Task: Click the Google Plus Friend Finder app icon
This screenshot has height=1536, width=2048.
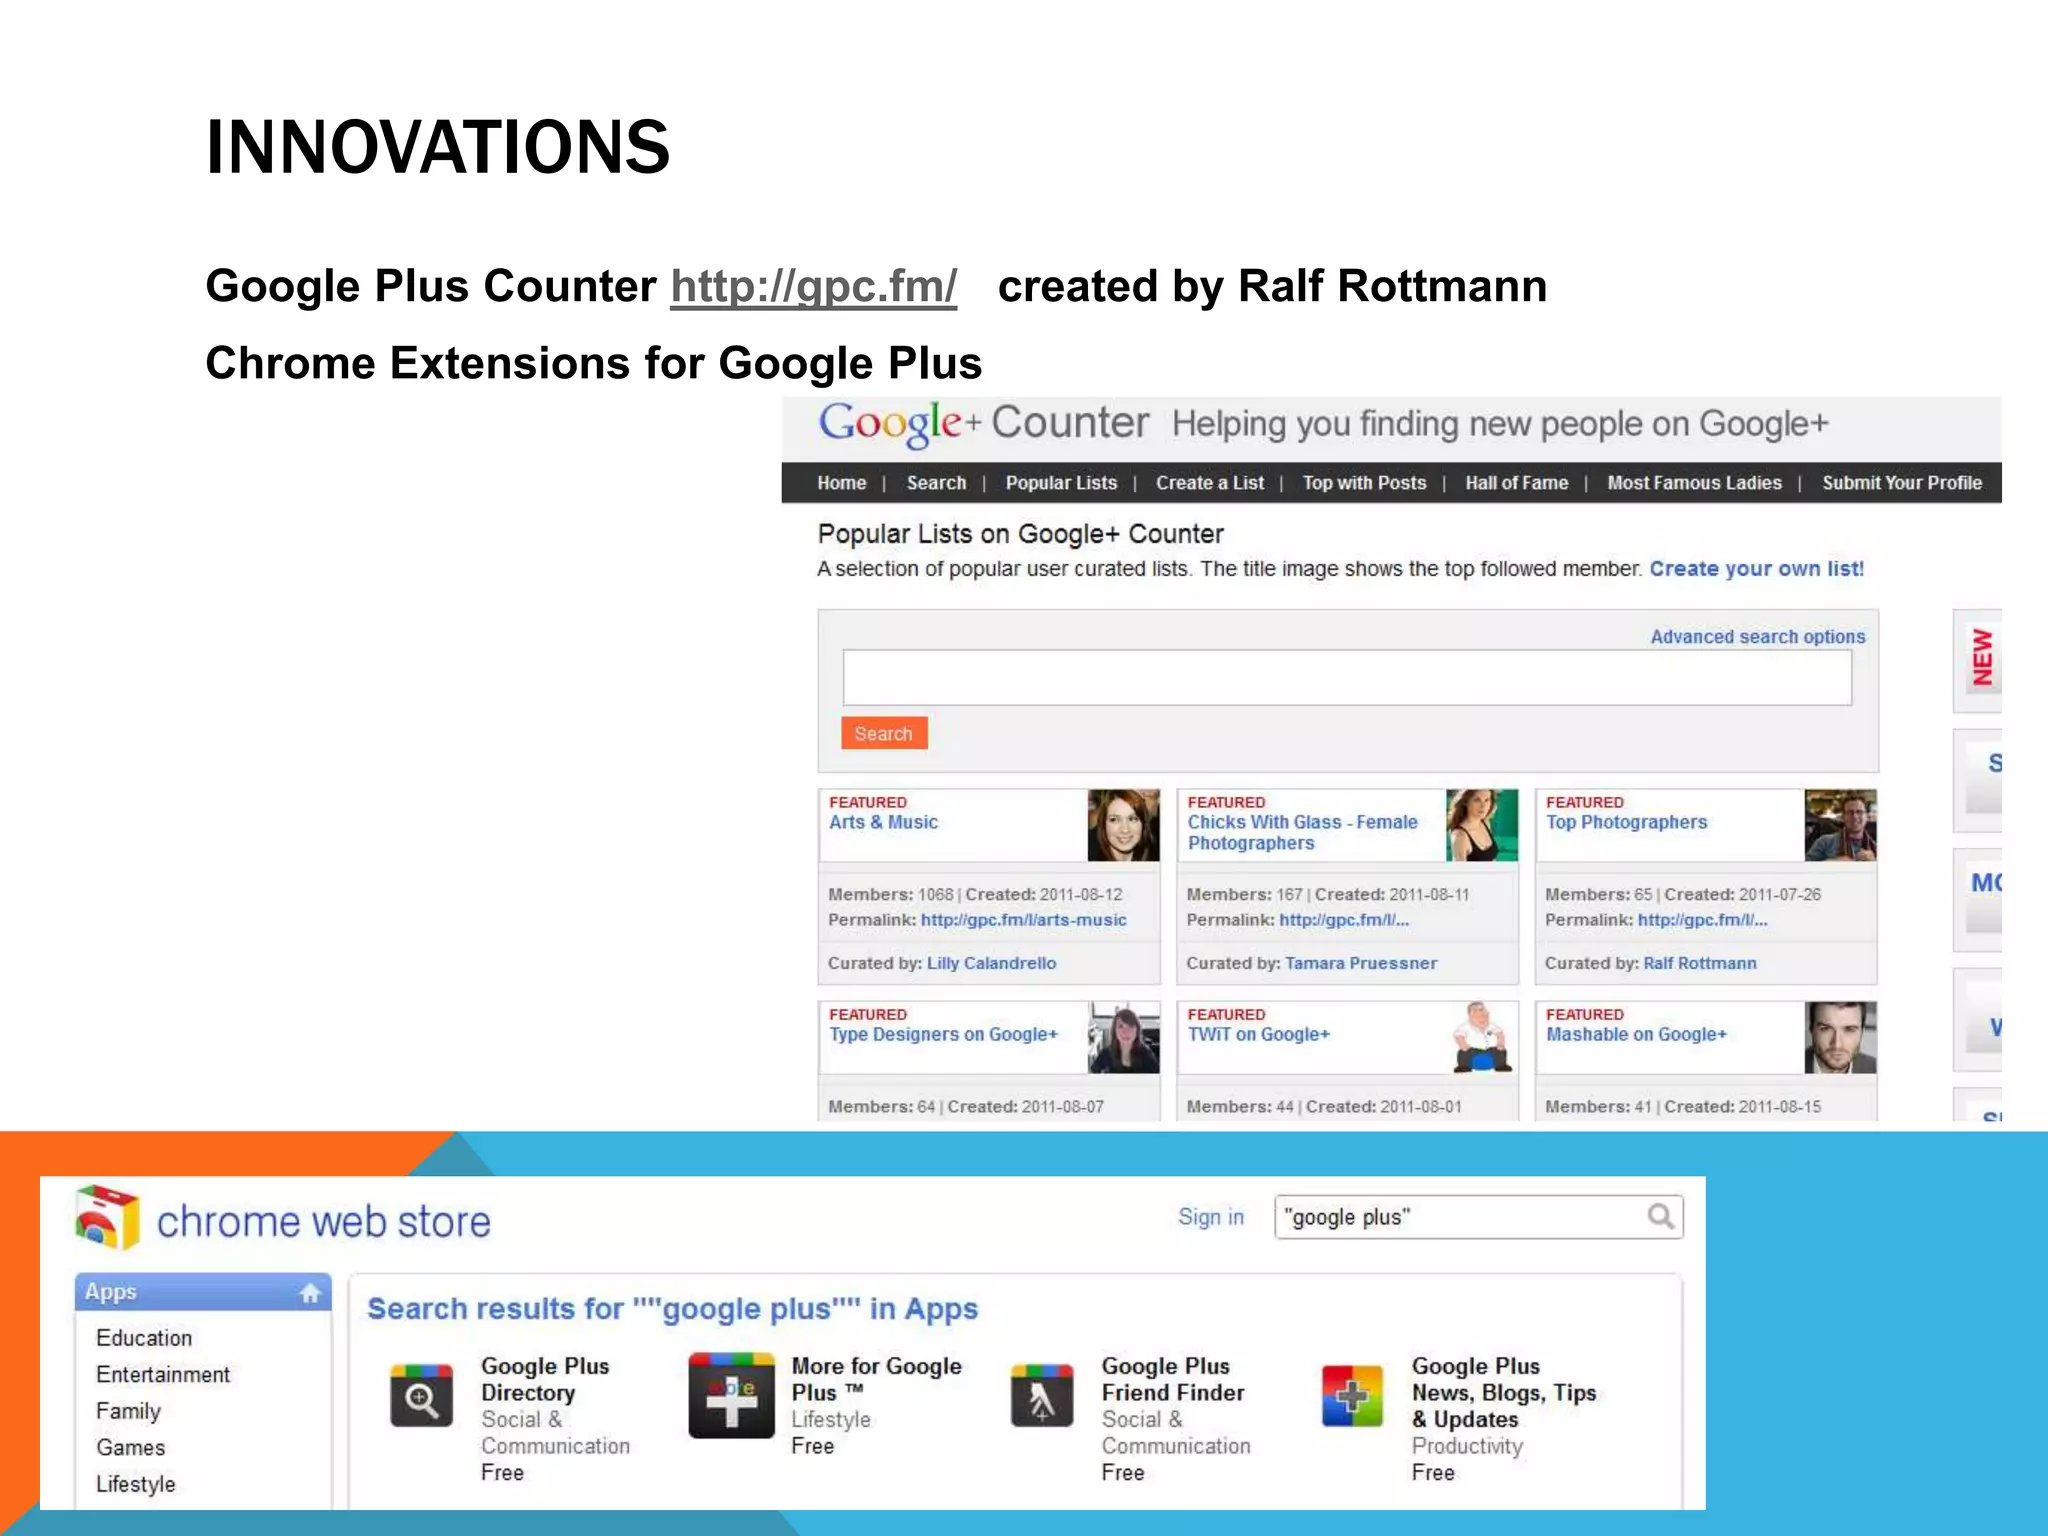Action: pos(1042,1396)
